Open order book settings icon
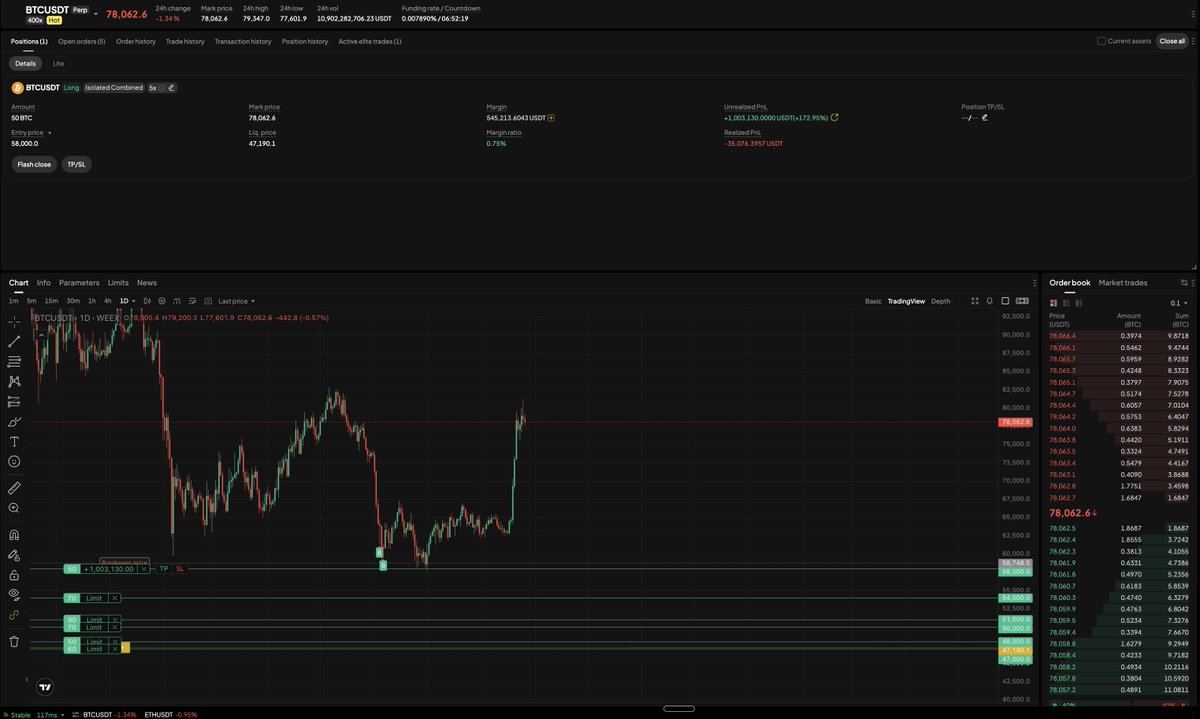Image resolution: width=1200 pixels, height=719 pixels. (1185, 283)
